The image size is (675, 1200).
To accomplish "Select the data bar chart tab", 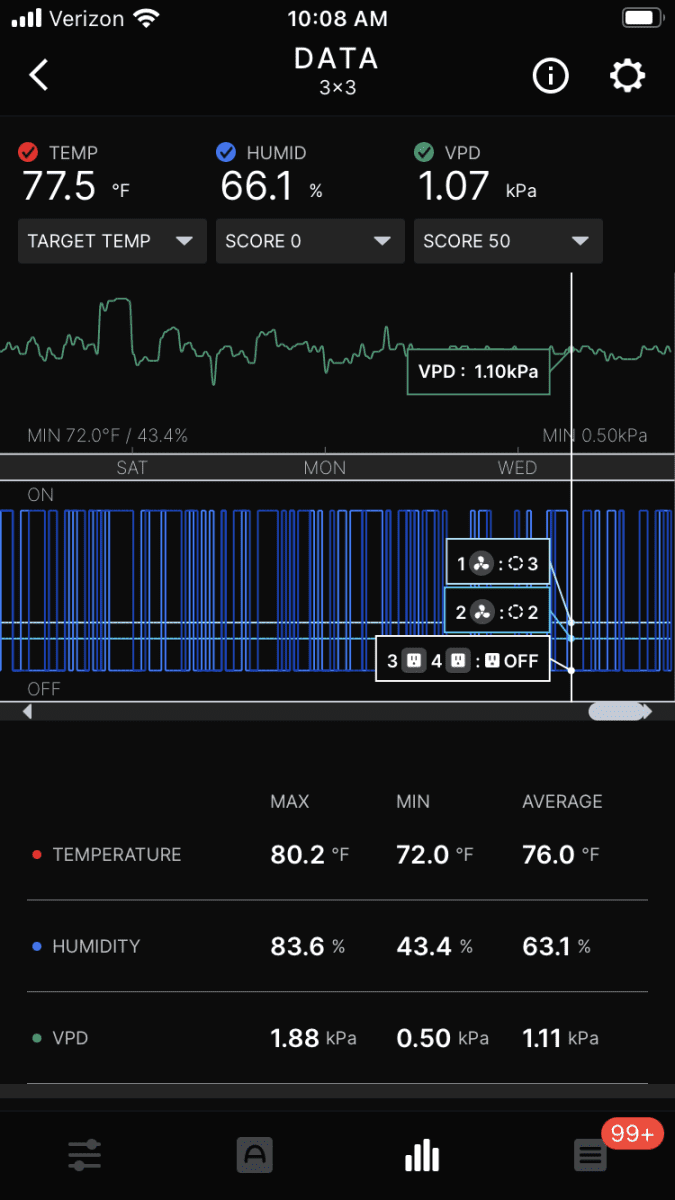I will click(x=422, y=1156).
